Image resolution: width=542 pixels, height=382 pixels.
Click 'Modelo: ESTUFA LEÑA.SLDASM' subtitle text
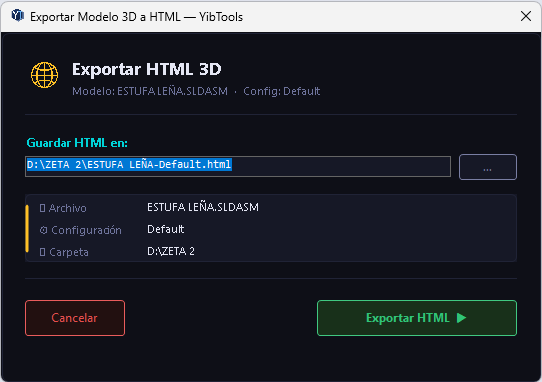pos(150,91)
